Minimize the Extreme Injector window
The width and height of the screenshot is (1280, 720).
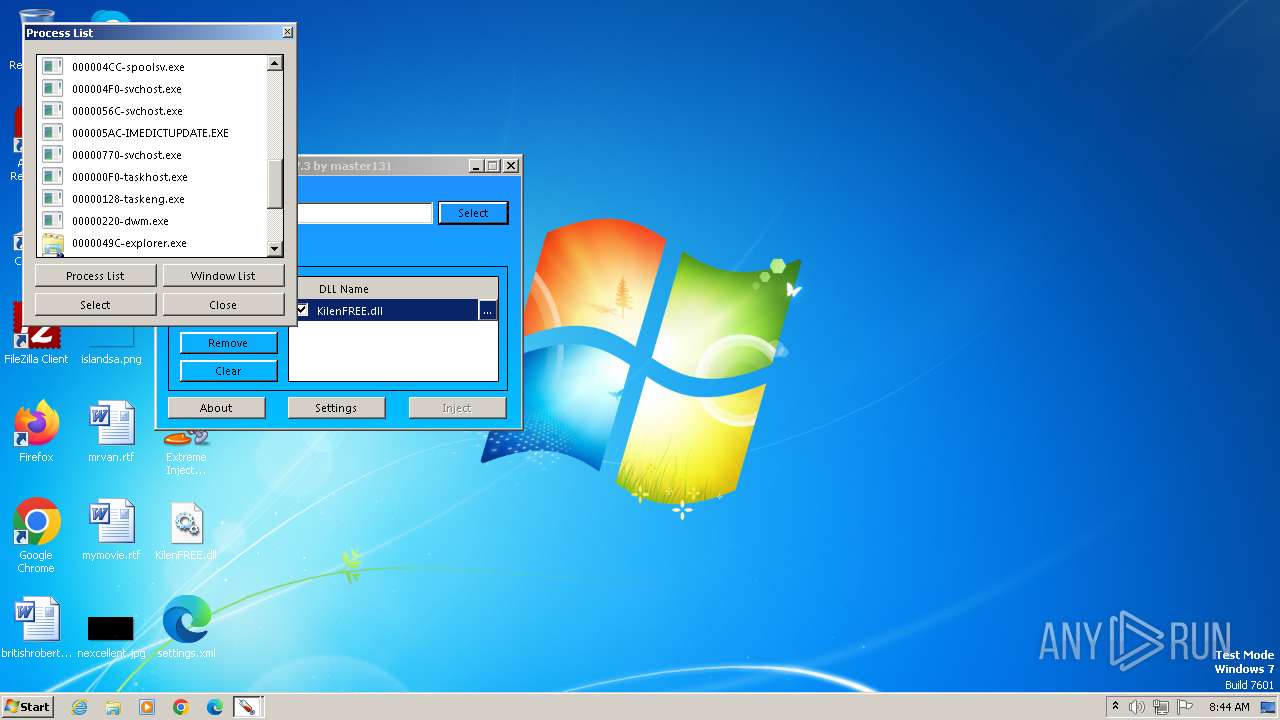[x=476, y=166]
